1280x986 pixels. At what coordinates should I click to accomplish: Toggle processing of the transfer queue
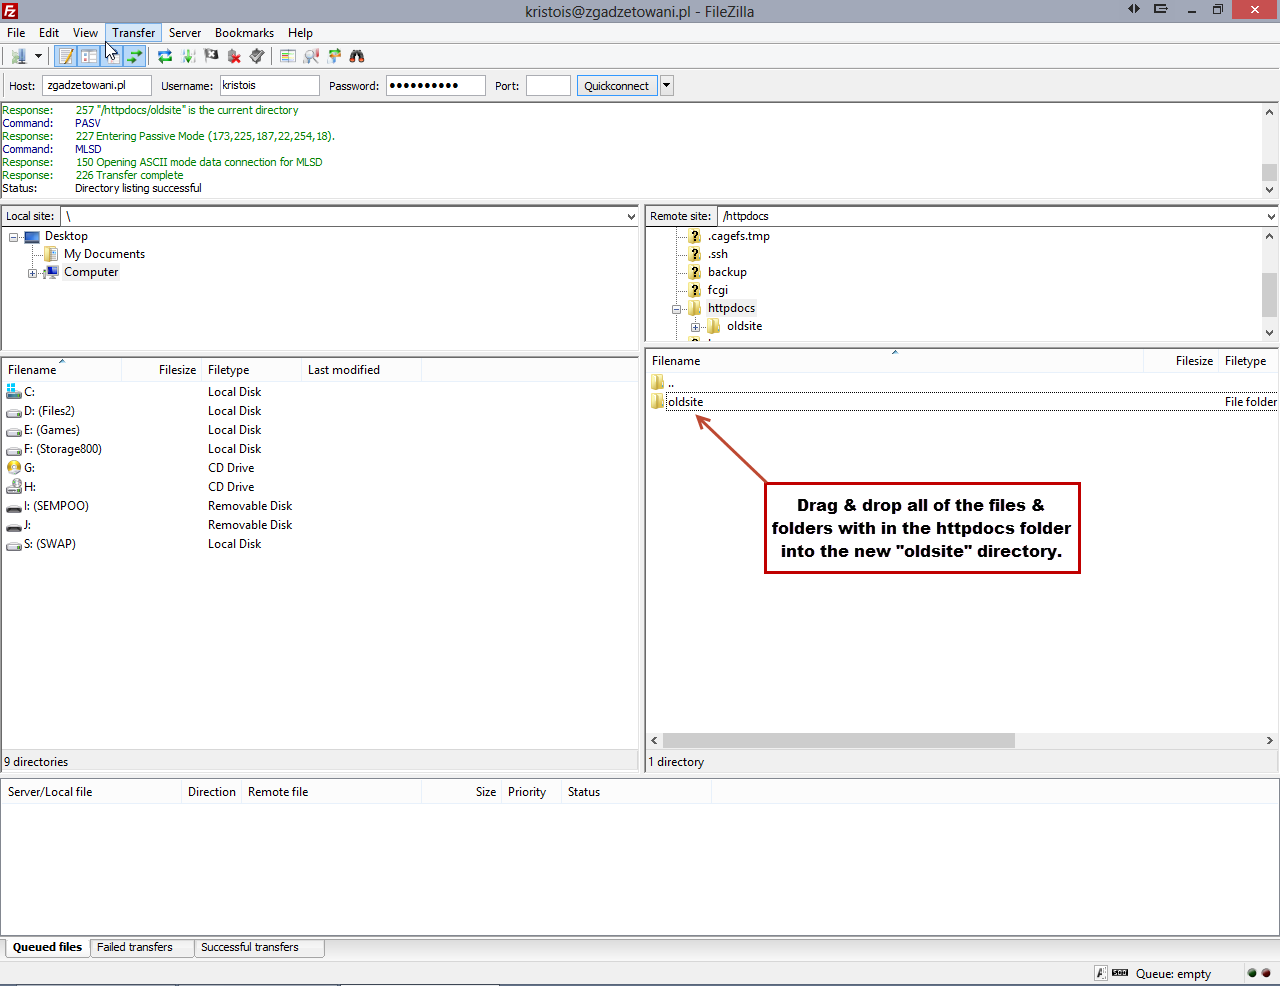coord(188,56)
